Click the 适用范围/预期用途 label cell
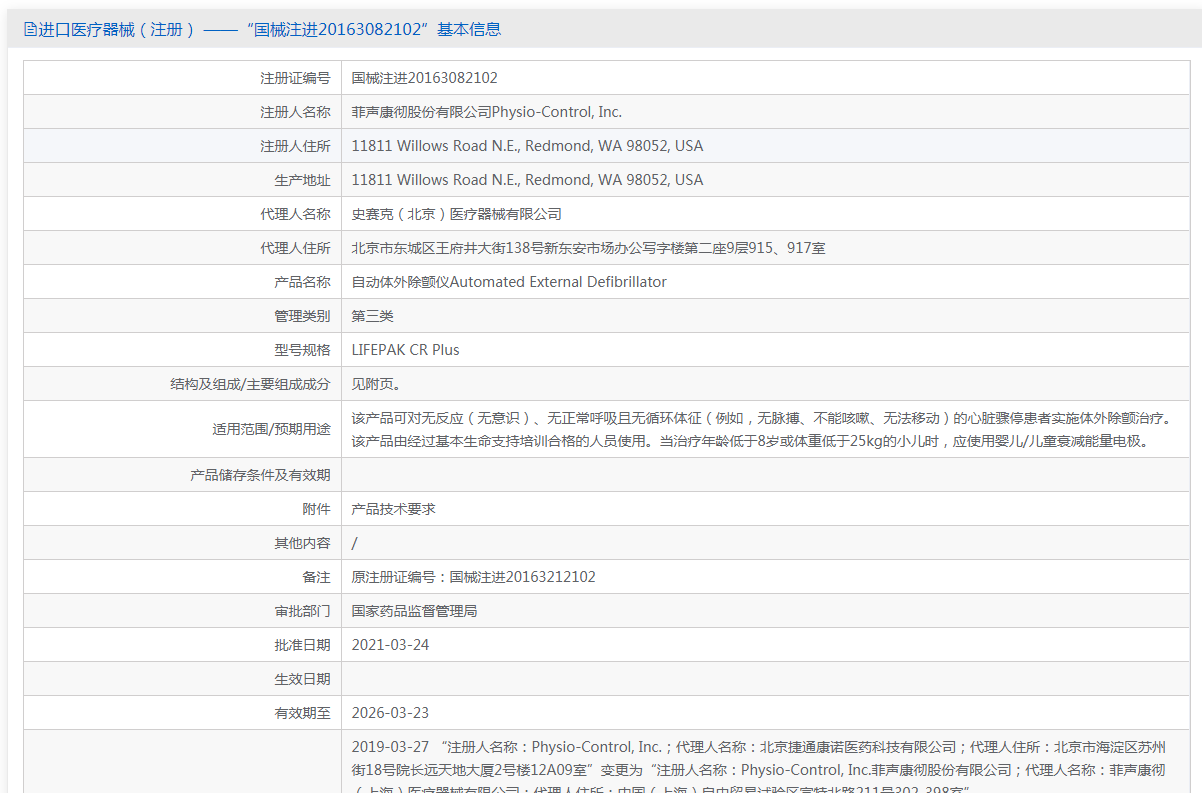1202x793 pixels. point(183,429)
